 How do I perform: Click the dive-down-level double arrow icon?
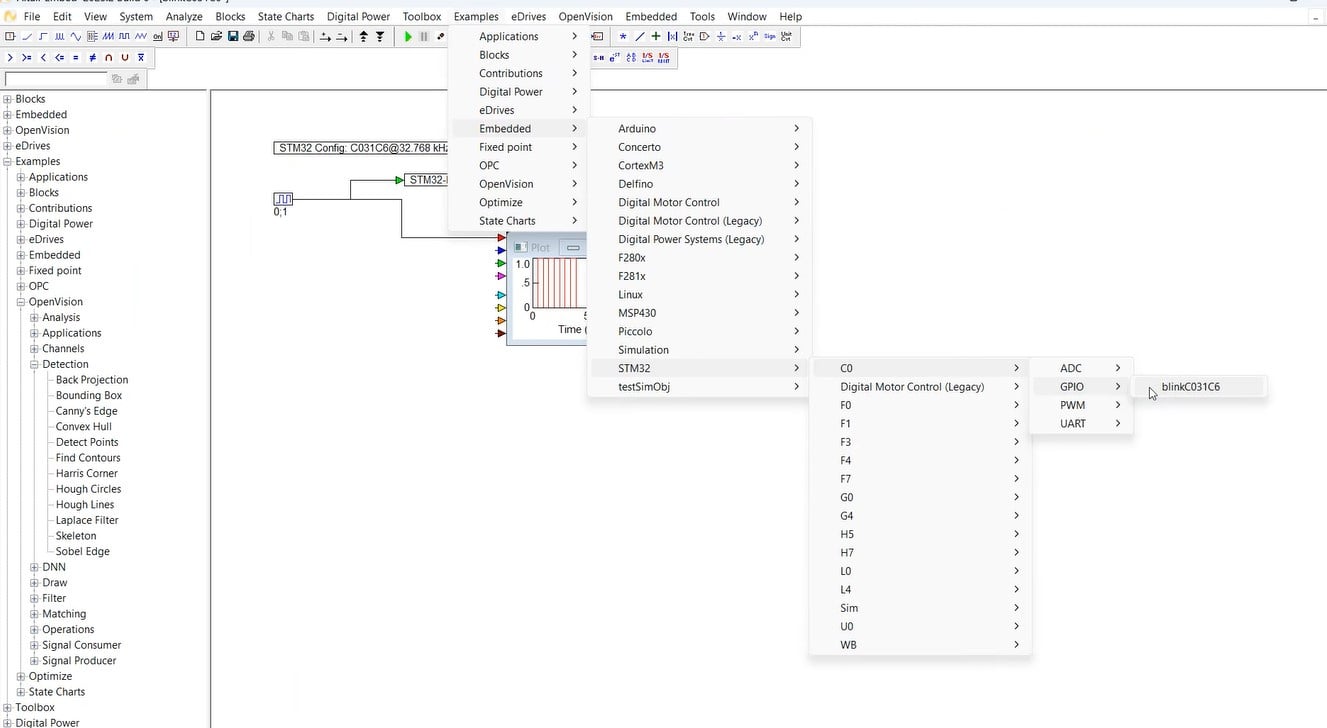(380, 36)
